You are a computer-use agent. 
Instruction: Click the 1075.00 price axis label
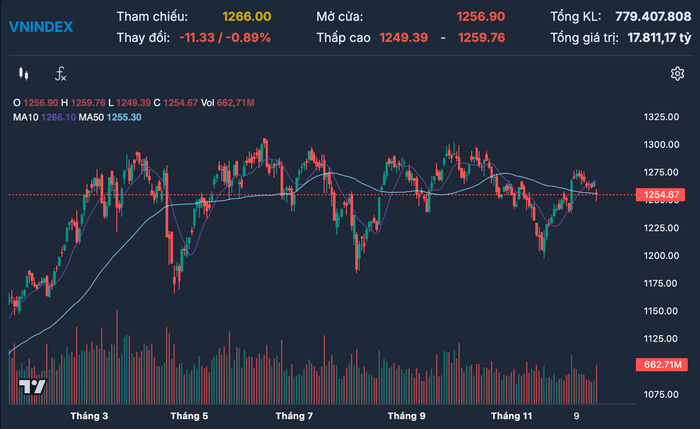pyautogui.click(x=661, y=395)
